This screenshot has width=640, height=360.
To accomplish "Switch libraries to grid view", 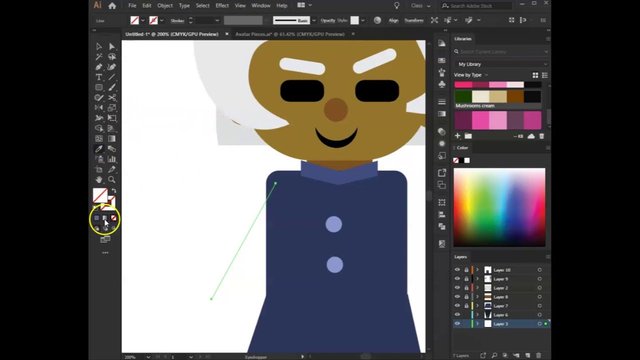I will click(x=535, y=75).
